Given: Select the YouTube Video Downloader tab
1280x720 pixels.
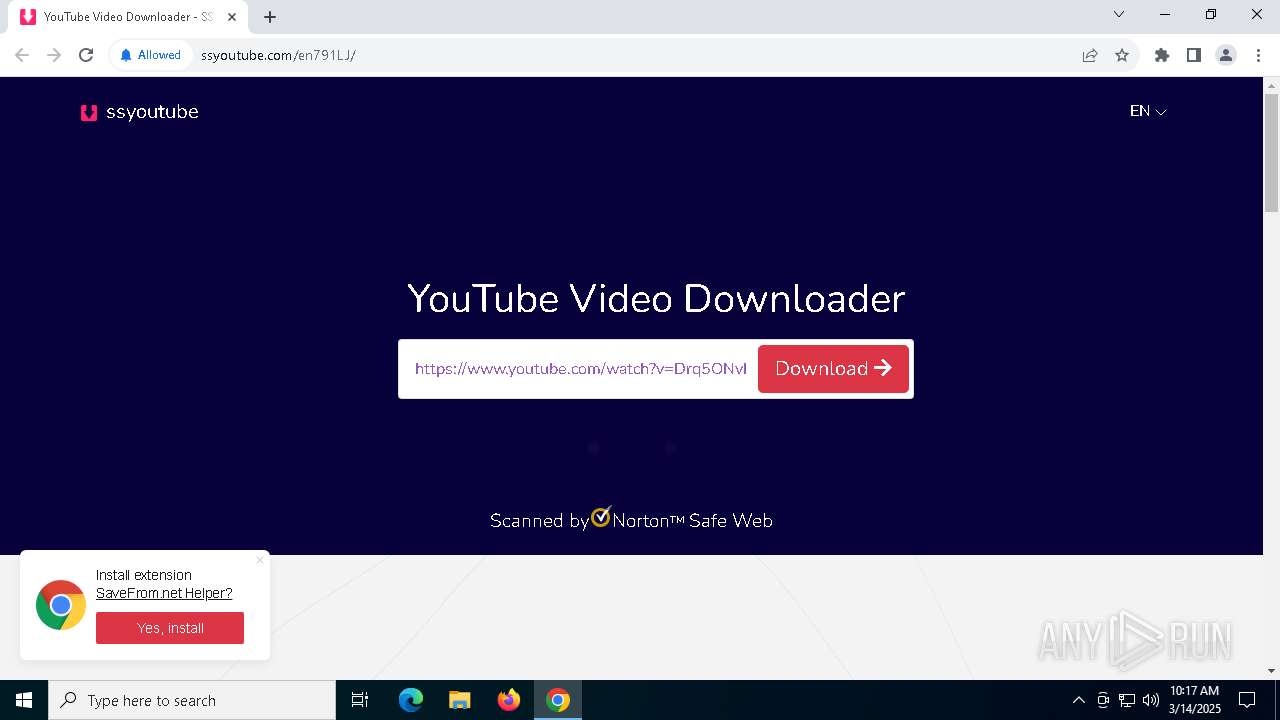Looking at the screenshot, I should coord(128,17).
